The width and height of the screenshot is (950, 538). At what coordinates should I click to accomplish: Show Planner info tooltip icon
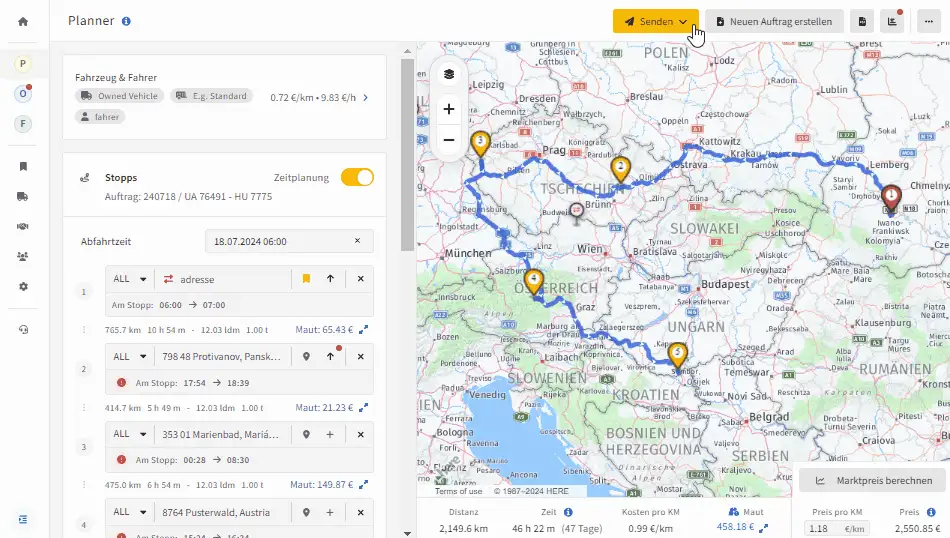pyautogui.click(x=126, y=21)
